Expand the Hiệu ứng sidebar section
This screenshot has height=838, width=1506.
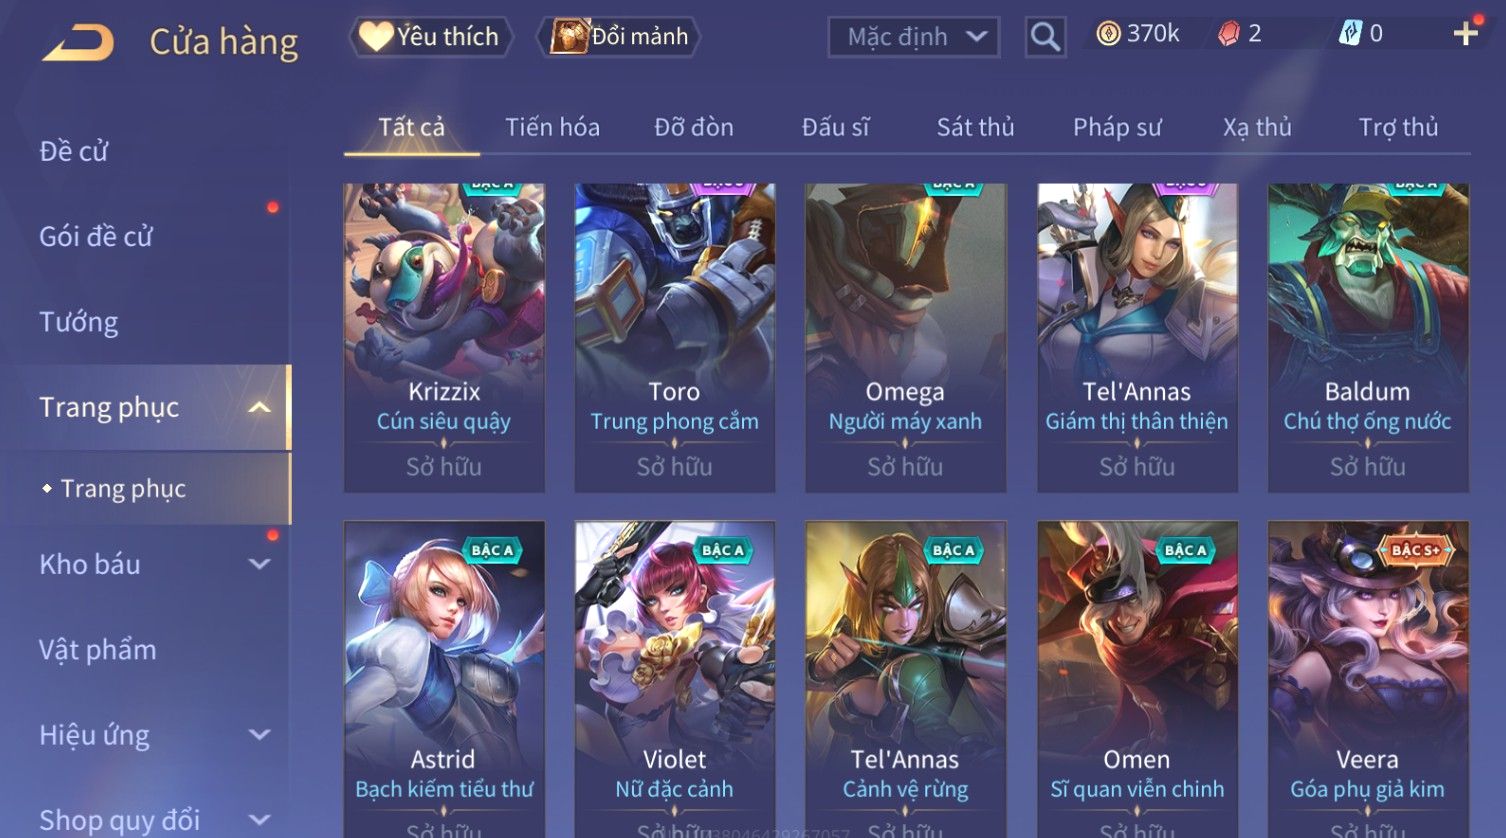click(x=260, y=735)
